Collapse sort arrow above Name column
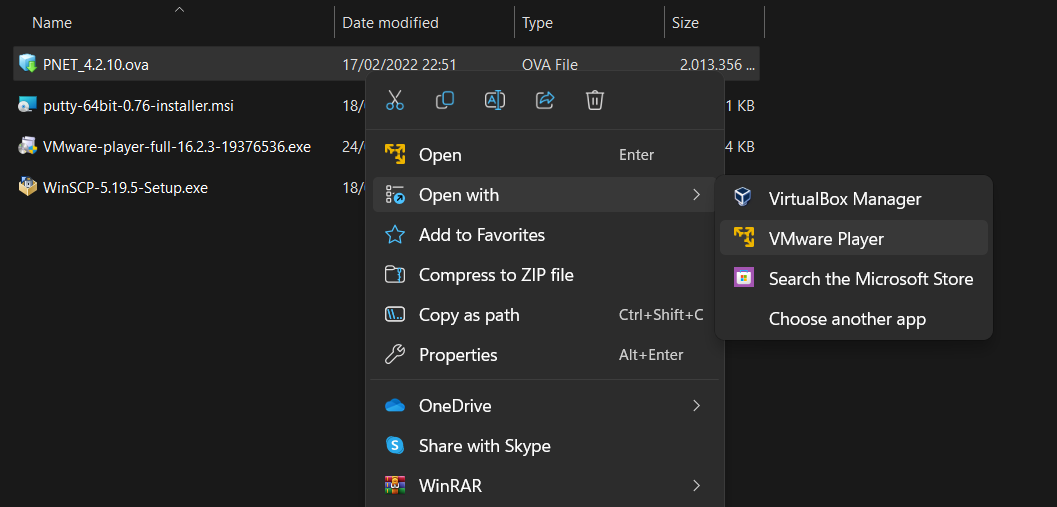This screenshot has width=1057, height=507. tap(179, 9)
